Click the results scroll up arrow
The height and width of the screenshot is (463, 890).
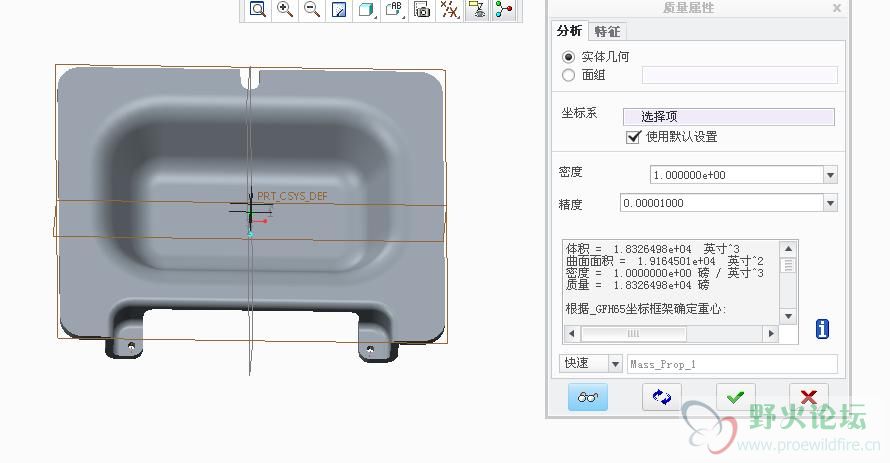point(788,249)
